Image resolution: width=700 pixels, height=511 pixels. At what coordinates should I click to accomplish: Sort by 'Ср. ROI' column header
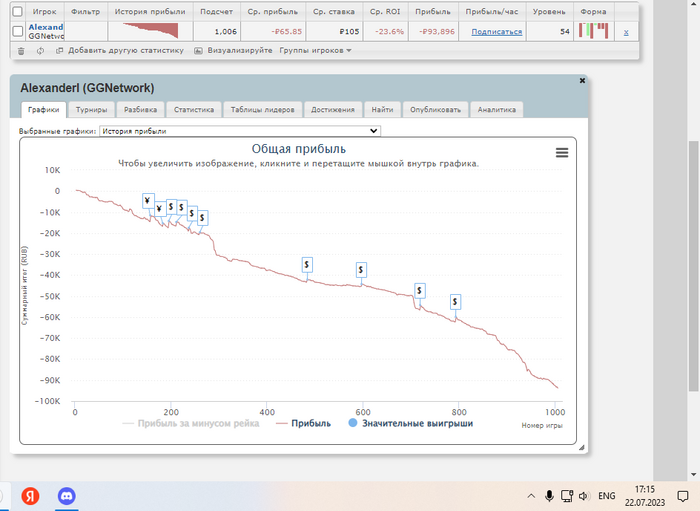pos(386,12)
